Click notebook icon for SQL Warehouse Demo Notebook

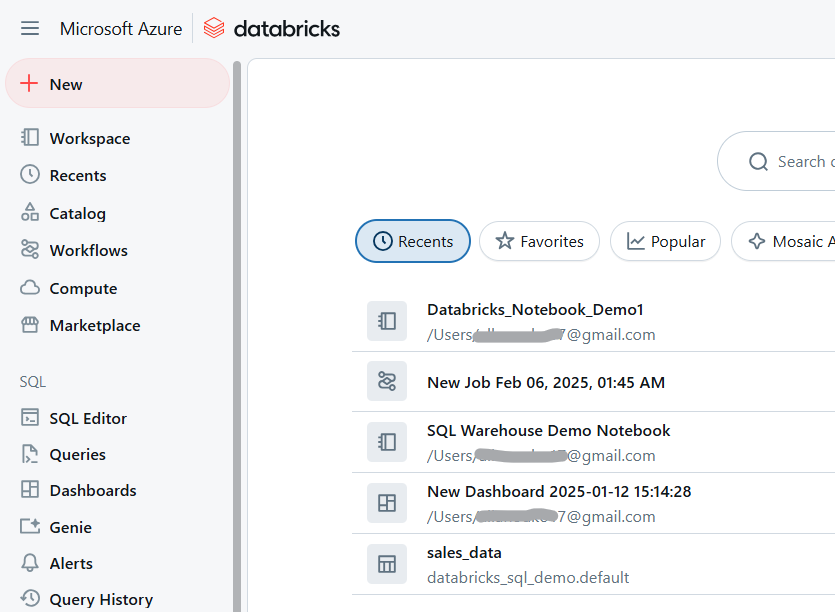click(x=387, y=442)
